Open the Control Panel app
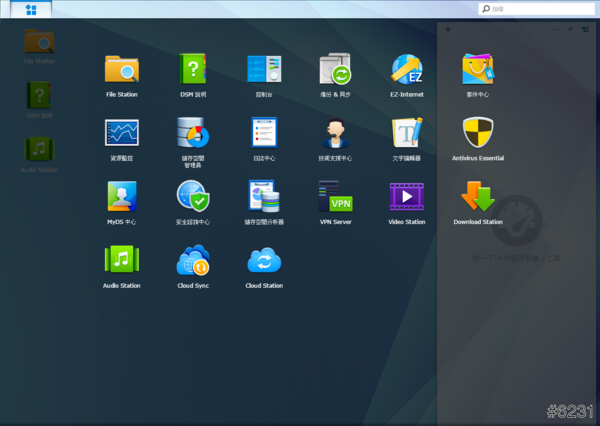Viewport: 600px width, 426px height. coord(264,69)
